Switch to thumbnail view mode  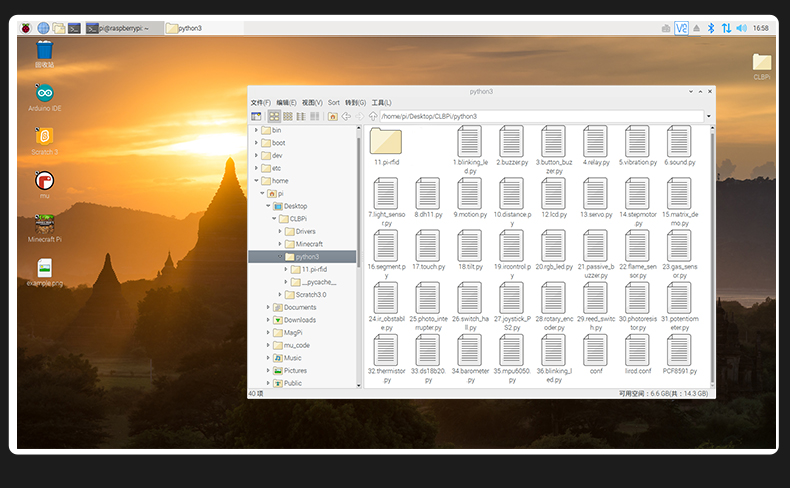pyautogui.click(x=287, y=116)
